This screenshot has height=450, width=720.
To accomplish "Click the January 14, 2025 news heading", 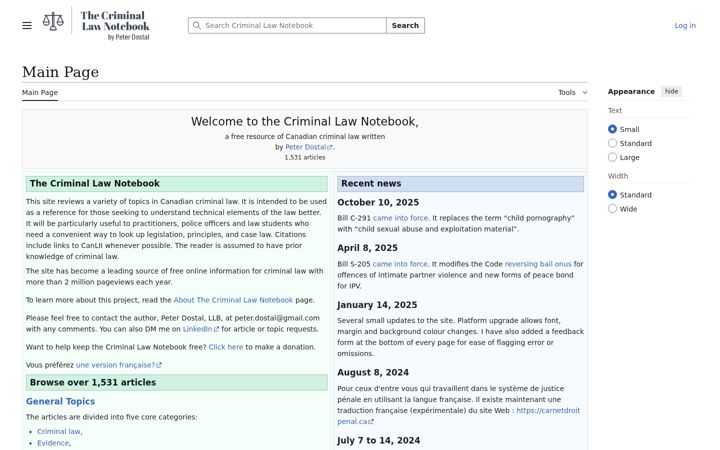I will (x=377, y=305).
